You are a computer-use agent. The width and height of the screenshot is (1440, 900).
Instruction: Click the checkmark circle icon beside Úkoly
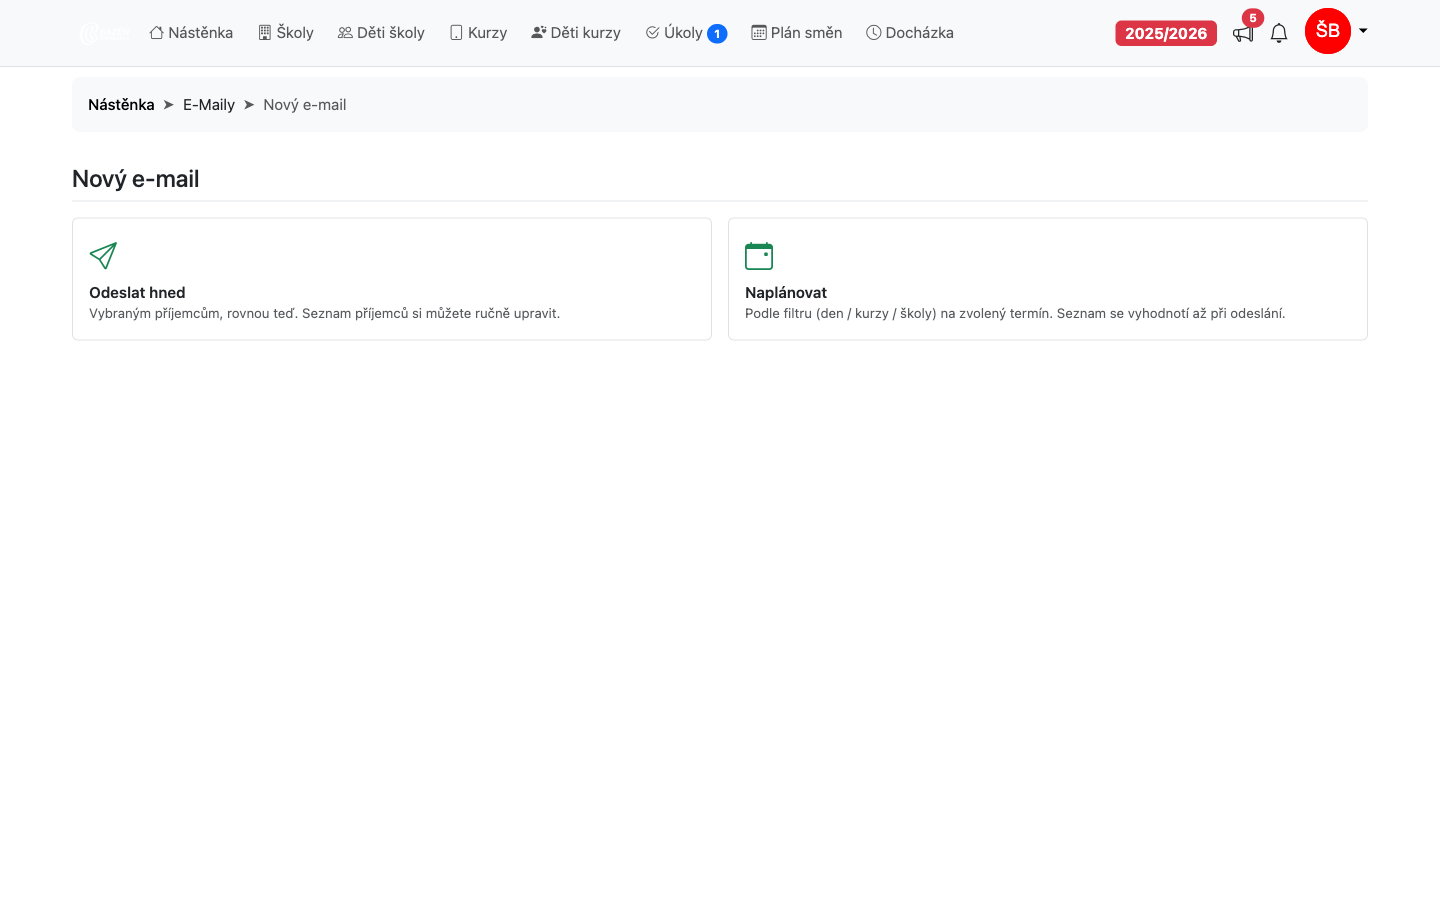653,33
